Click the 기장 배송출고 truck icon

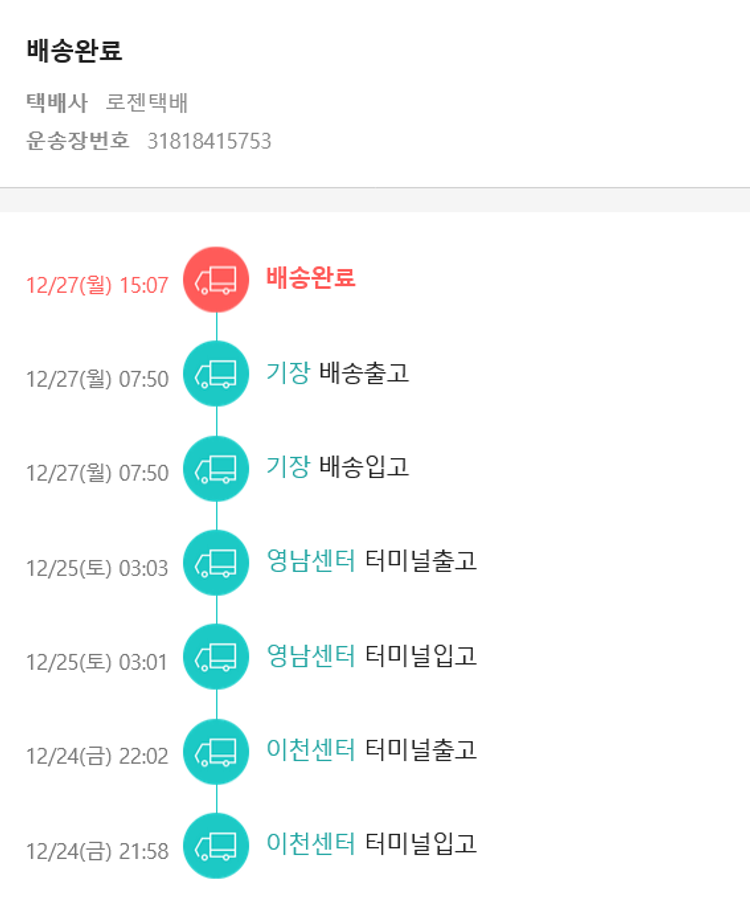pos(216,374)
